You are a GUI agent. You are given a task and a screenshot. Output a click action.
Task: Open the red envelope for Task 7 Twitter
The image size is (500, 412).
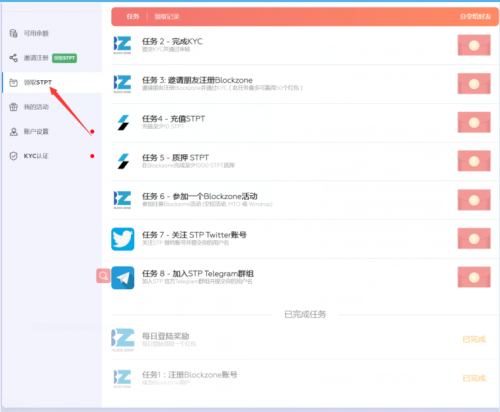(474, 239)
